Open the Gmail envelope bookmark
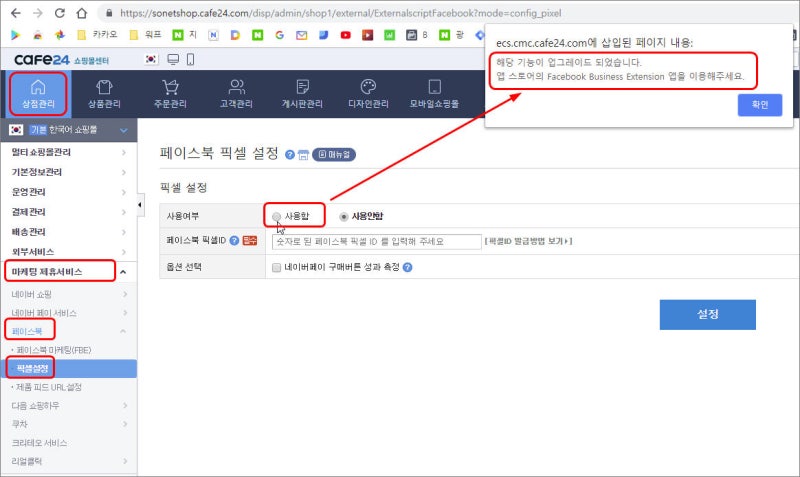Screen dimensions: 800x477 click(x=302, y=35)
